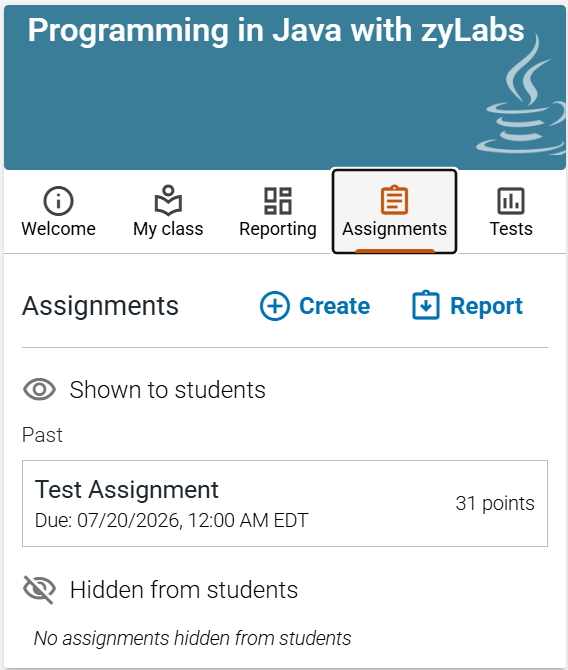Image resolution: width=568 pixels, height=670 pixels.
Task: Click the Welcome info circle icon
Action: [59, 200]
